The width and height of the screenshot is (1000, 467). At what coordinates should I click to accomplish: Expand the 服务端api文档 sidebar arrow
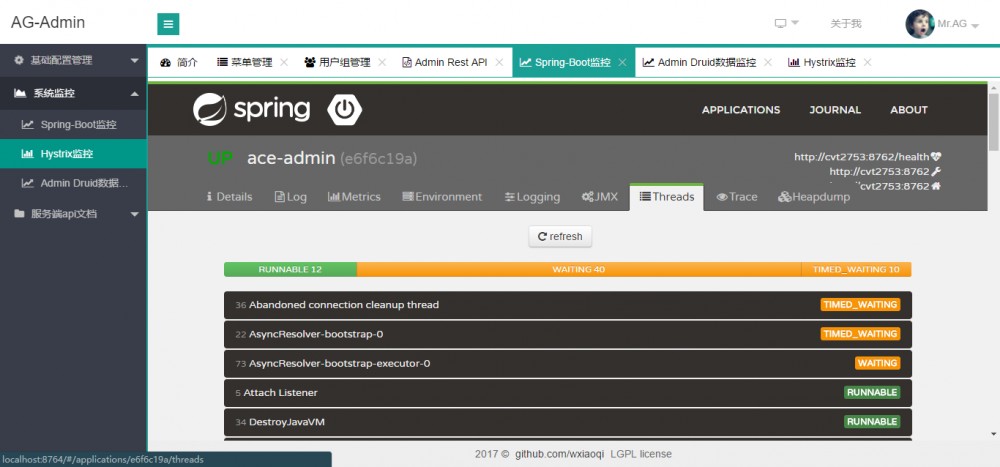coord(135,214)
